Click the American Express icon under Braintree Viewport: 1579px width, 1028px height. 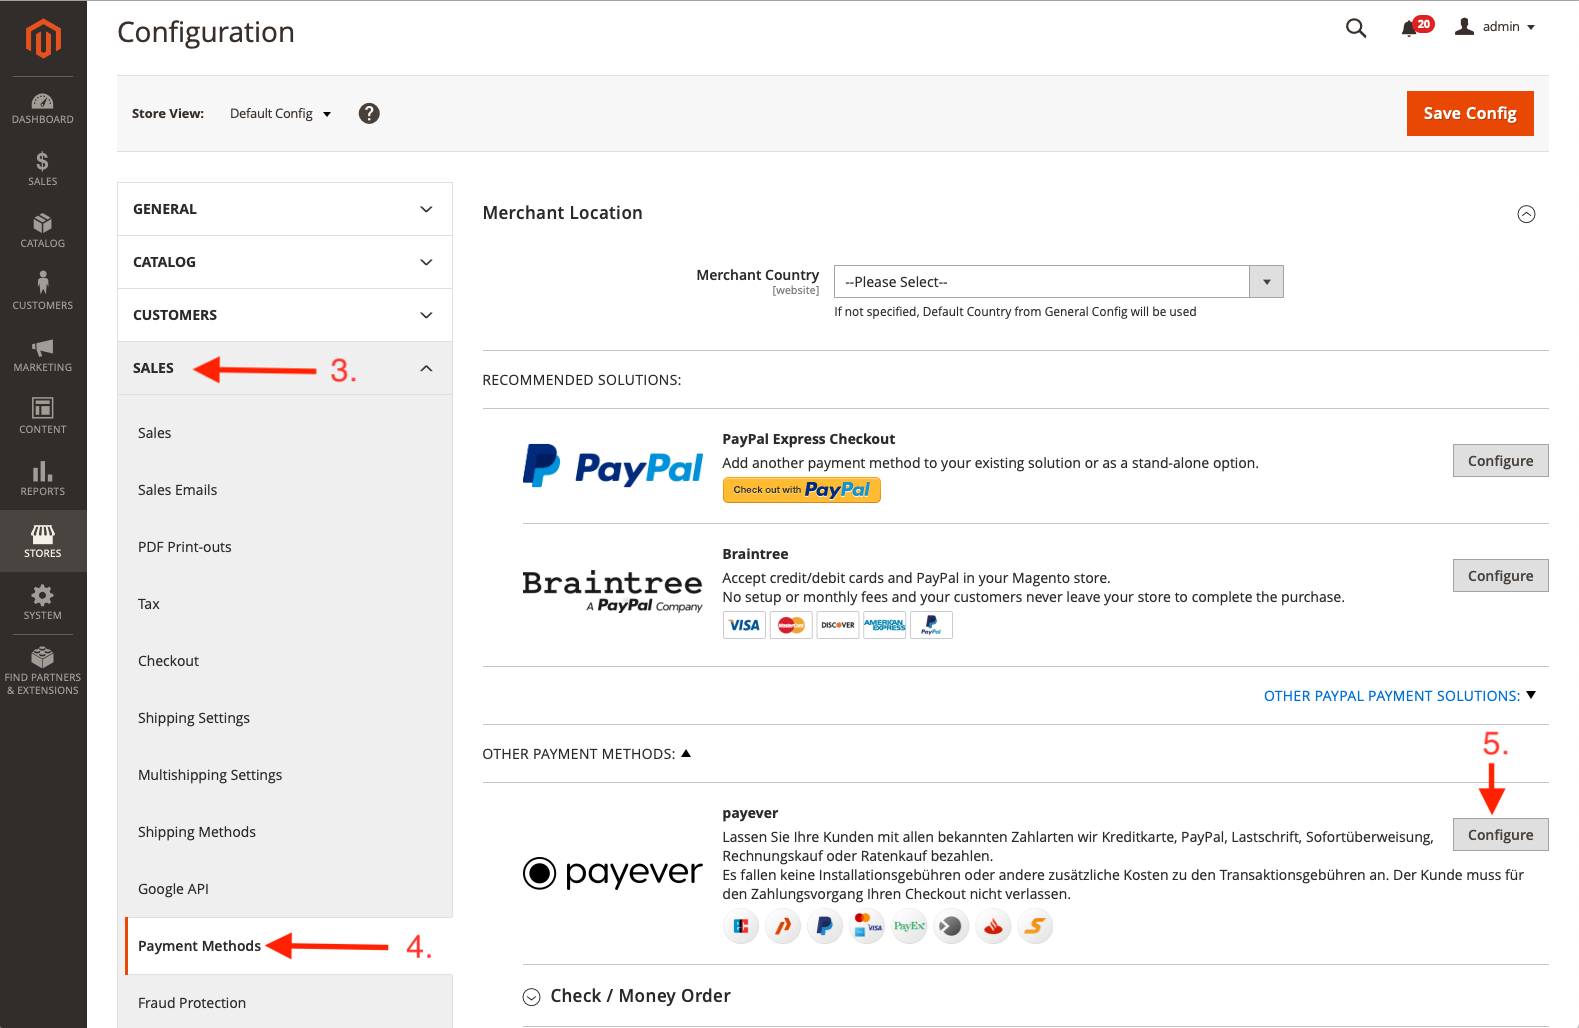click(885, 625)
